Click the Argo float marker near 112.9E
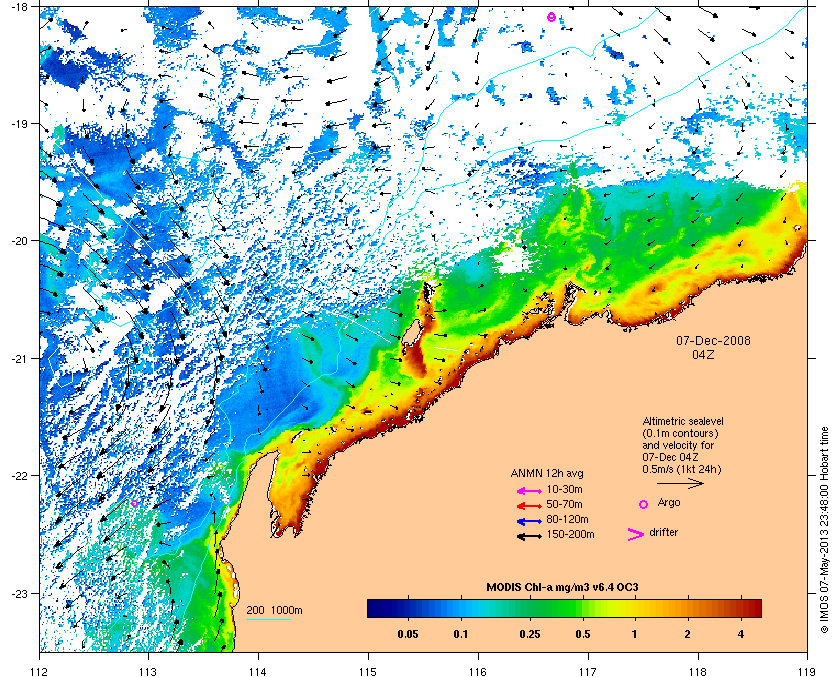The height and width of the screenshot is (677, 838). pos(134,503)
